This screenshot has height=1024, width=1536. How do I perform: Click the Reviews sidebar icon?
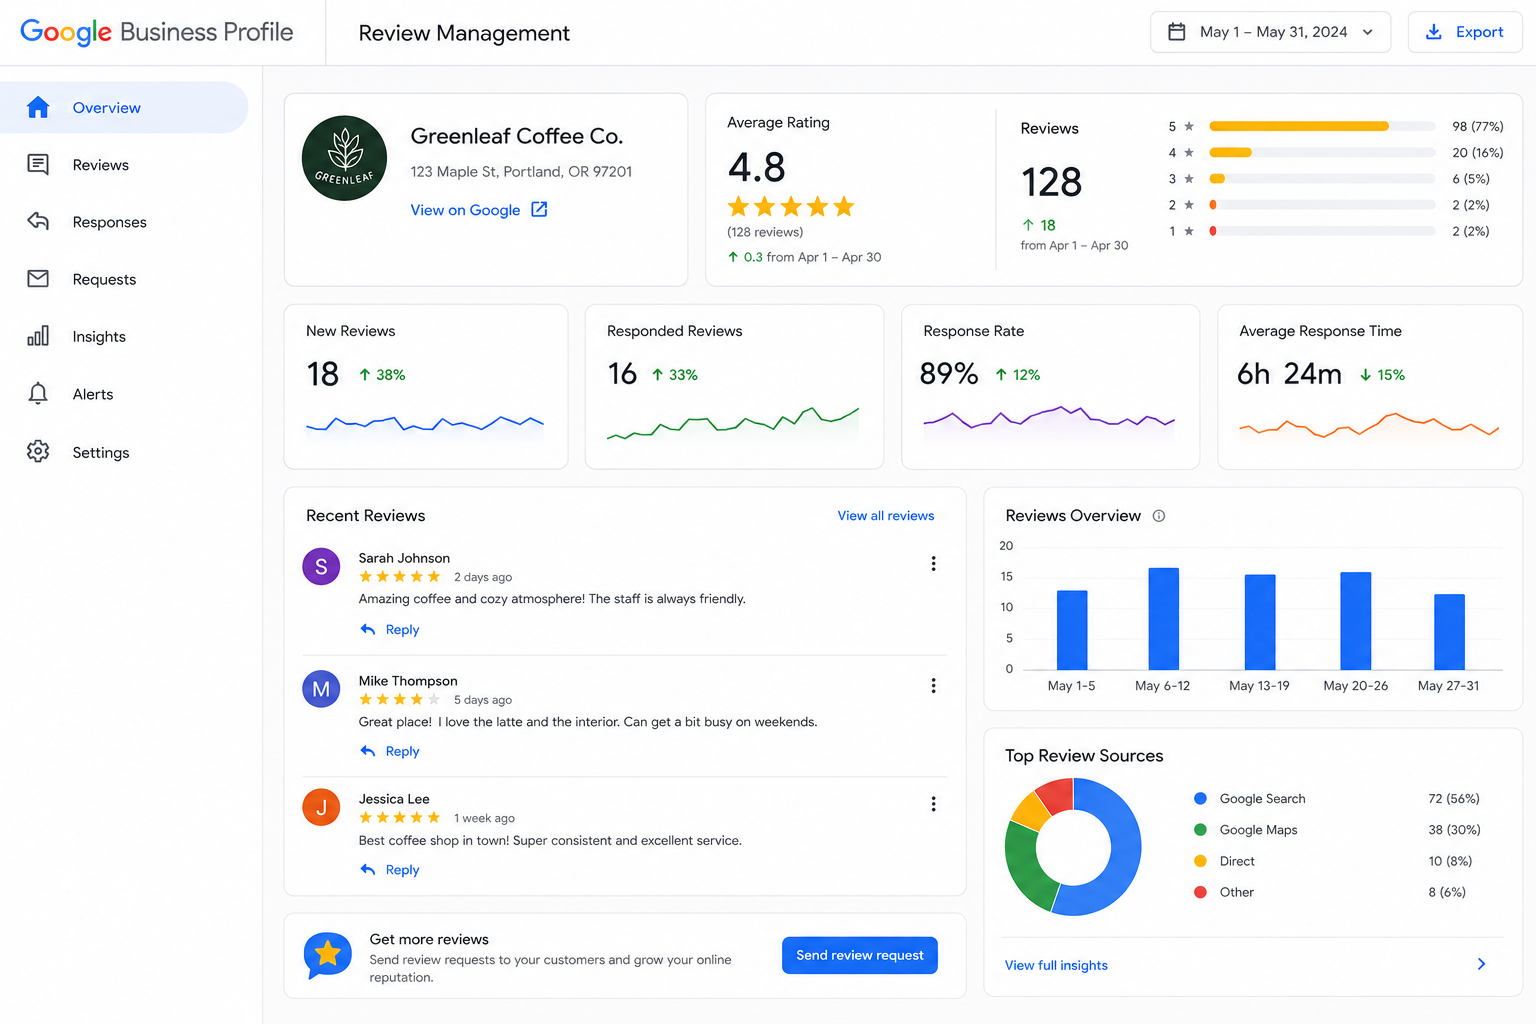click(x=38, y=164)
